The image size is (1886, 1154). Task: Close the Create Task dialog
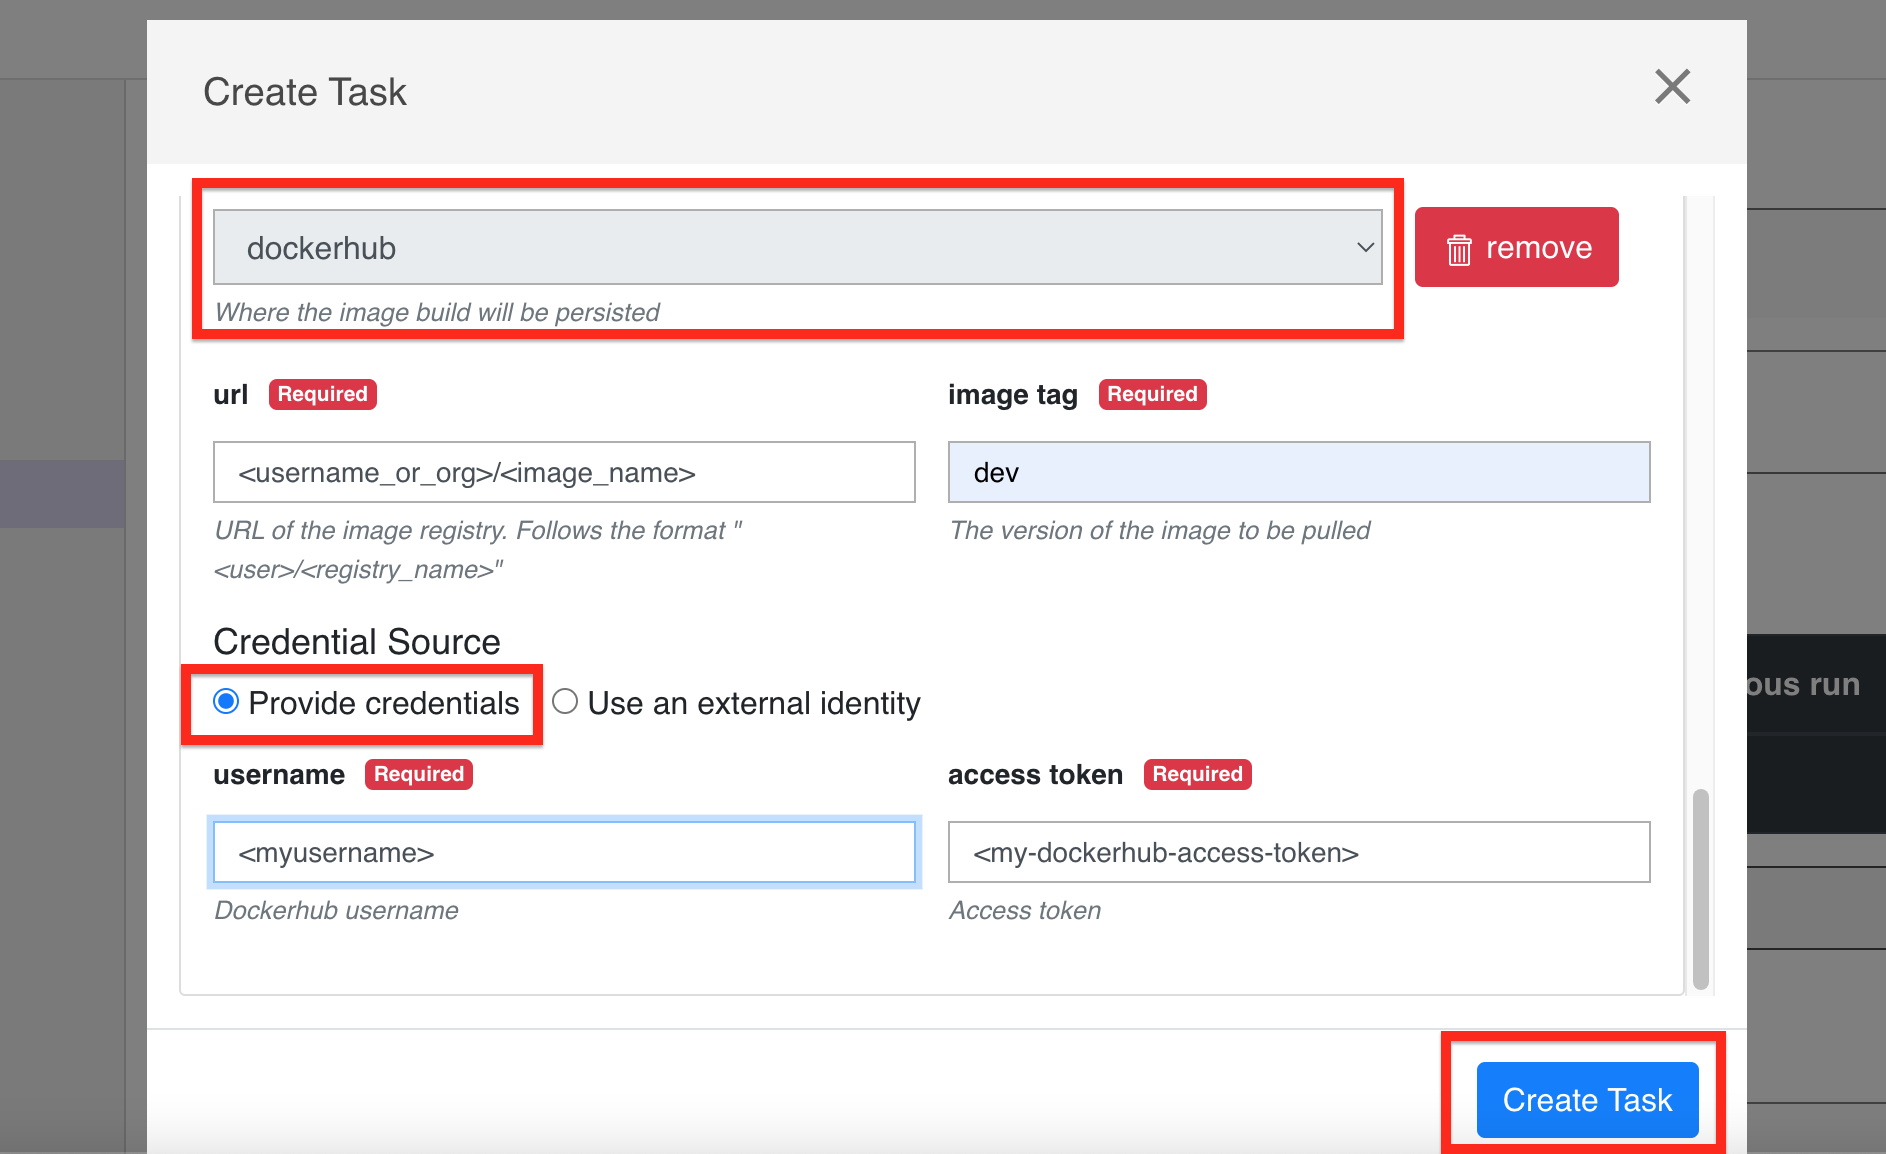click(1672, 87)
